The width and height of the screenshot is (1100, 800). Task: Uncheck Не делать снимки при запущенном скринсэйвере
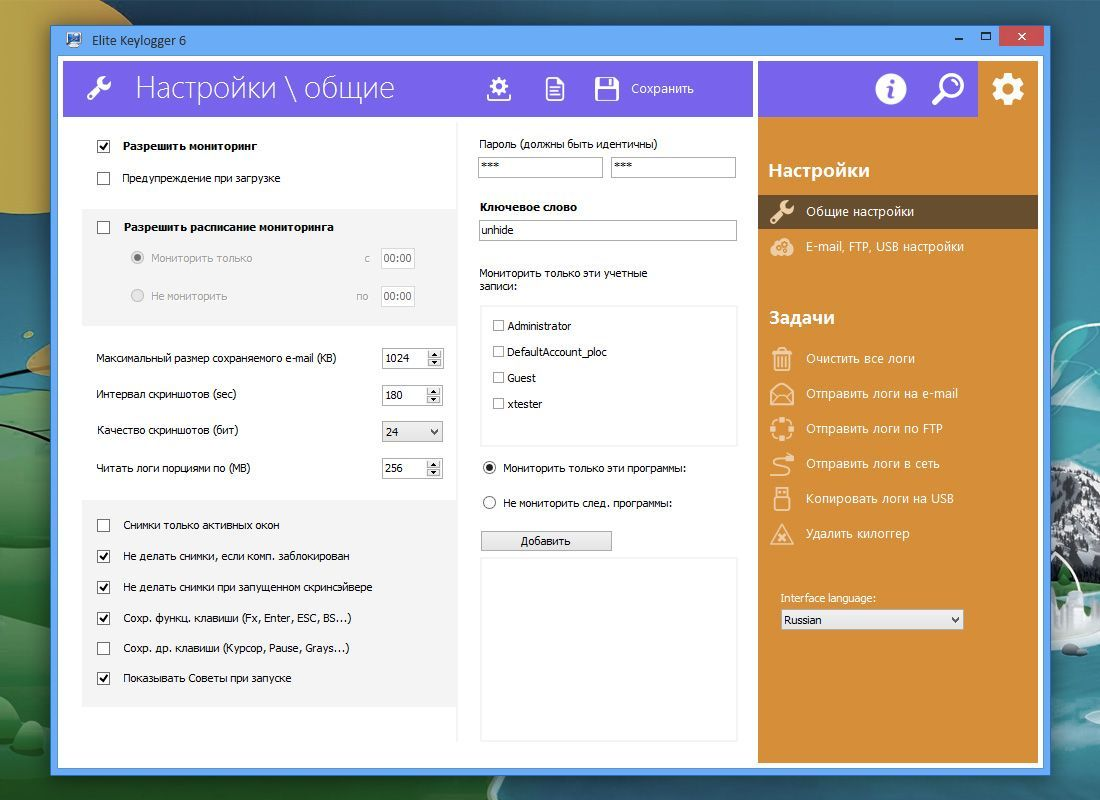click(104, 587)
